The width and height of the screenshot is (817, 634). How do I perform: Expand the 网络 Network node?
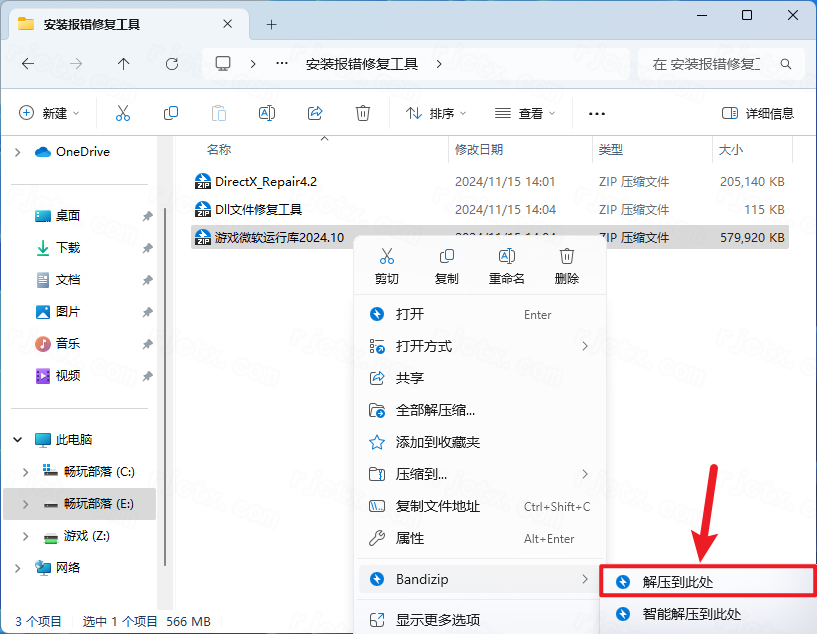pyautogui.click(x=17, y=568)
